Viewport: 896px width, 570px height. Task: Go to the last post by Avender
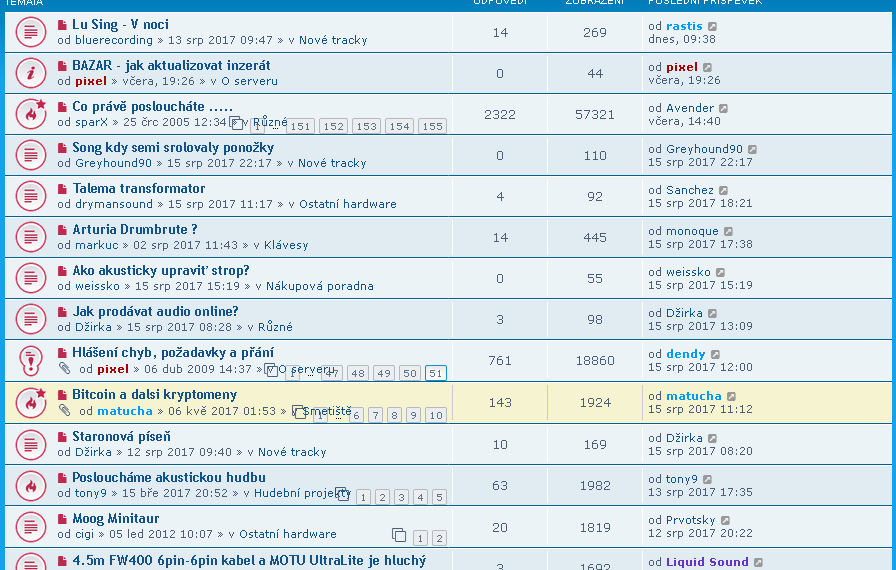tap(724, 108)
